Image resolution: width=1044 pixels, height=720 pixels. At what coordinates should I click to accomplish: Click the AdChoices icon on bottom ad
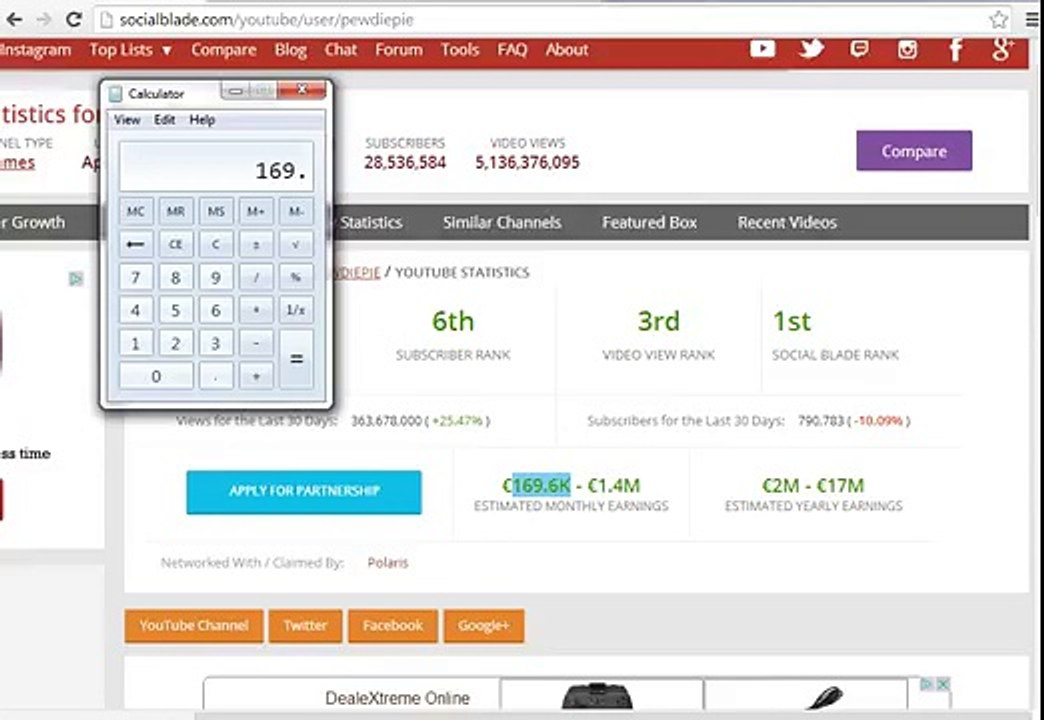925,684
